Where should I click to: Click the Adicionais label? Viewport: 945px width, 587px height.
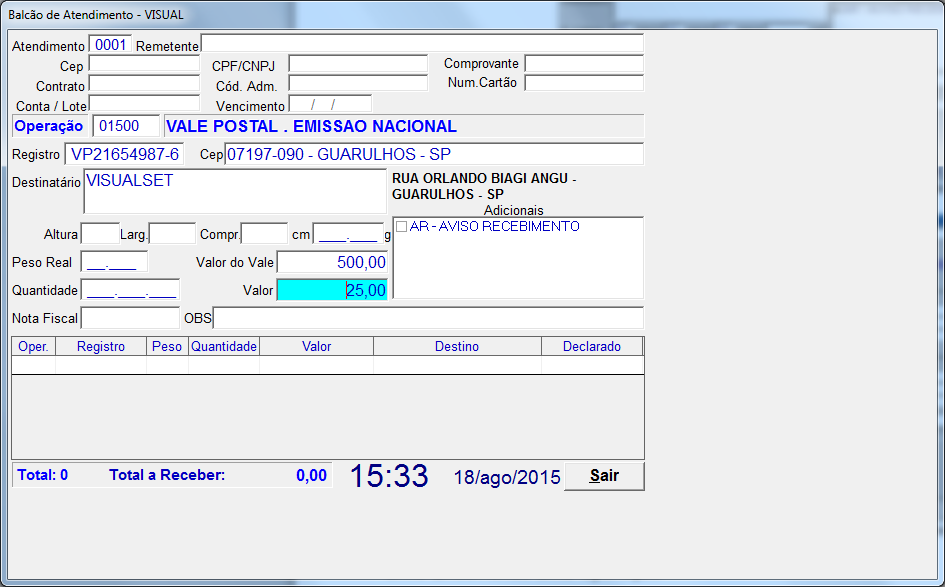513,210
